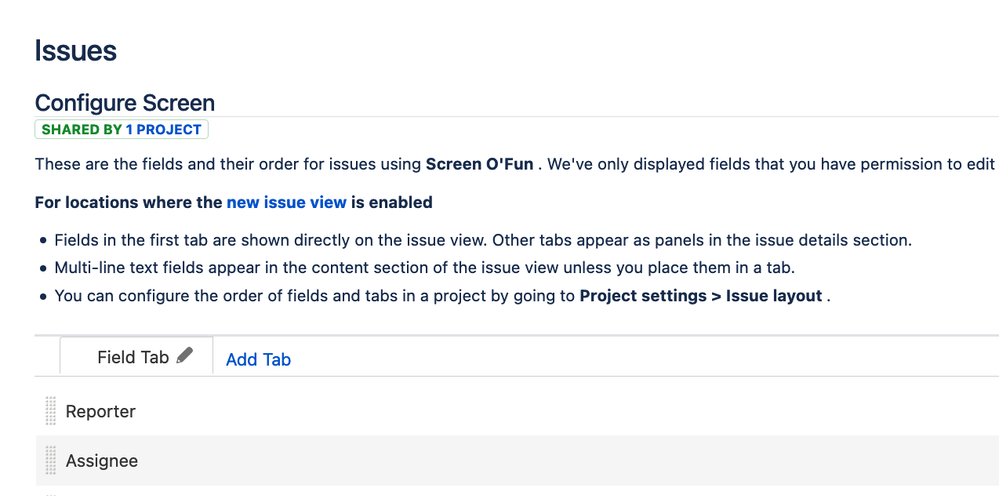Image resolution: width=999 pixels, height=496 pixels.
Task: Click the Project settings > Issue layout text
Action: (701, 296)
